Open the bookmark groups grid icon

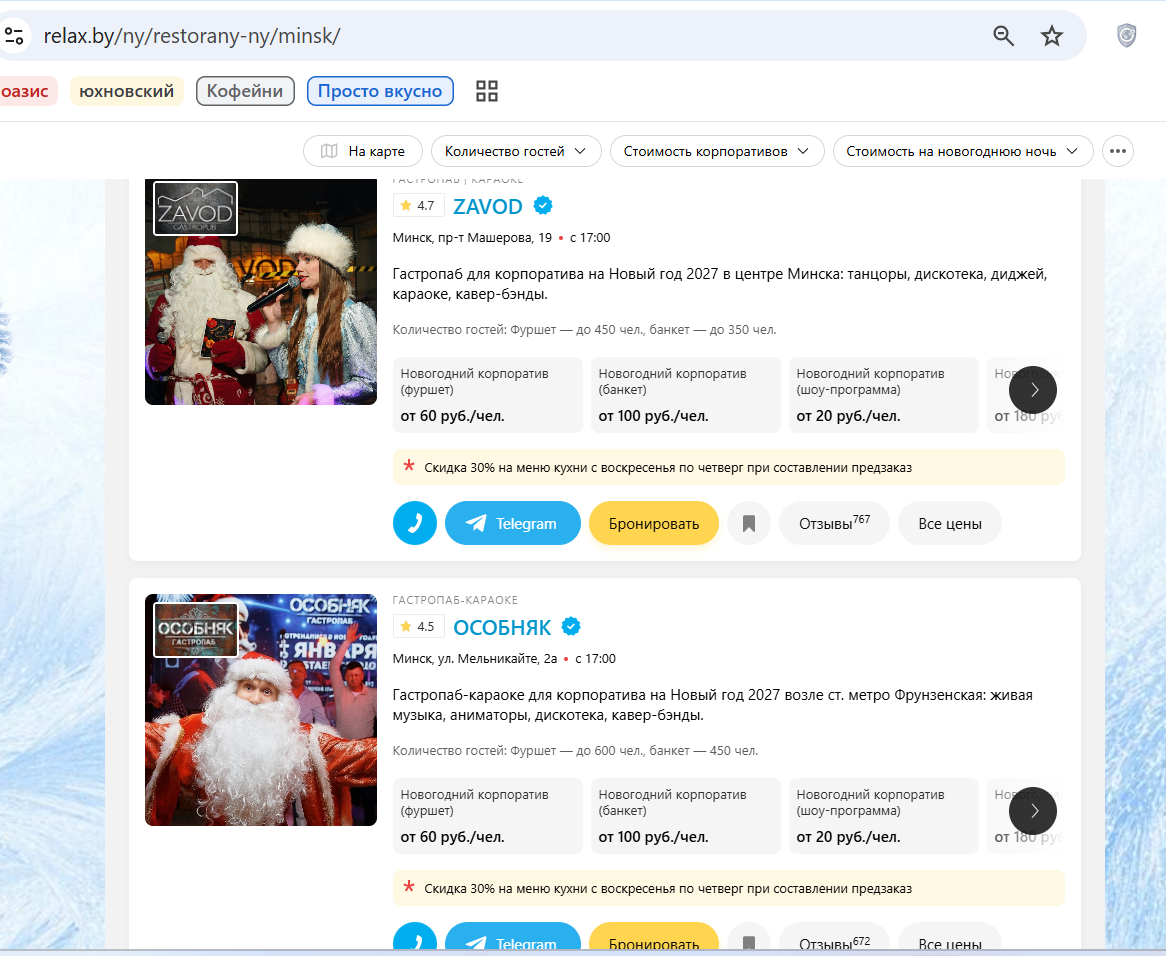[486, 91]
